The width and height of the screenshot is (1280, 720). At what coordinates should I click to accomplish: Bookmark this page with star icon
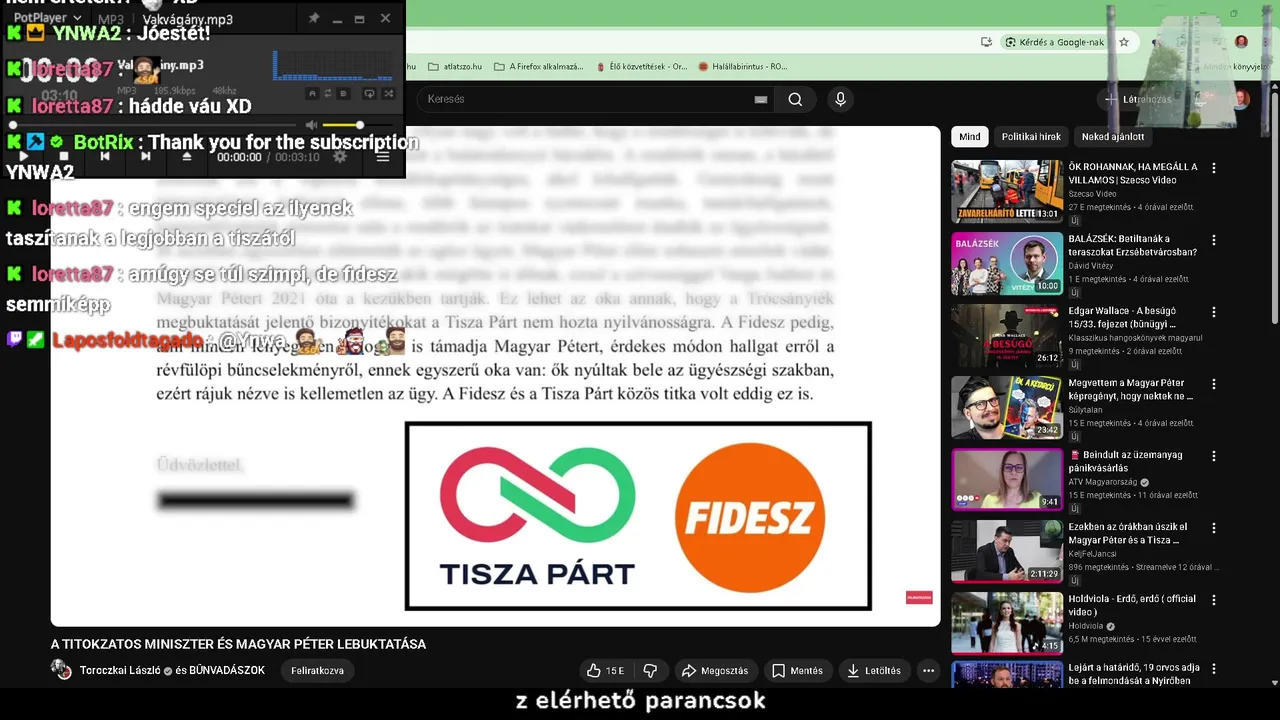1124,42
